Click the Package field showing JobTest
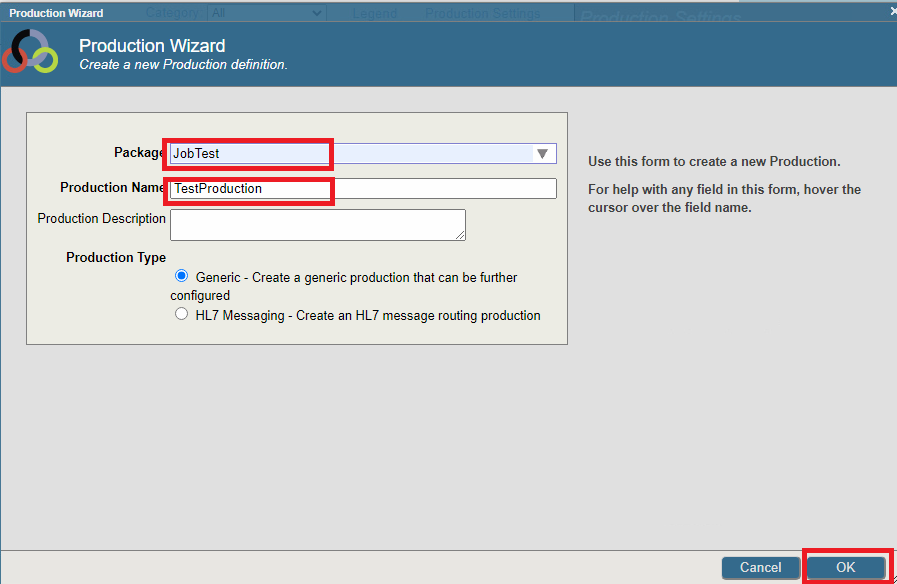The image size is (897, 584). [x=350, y=154]
